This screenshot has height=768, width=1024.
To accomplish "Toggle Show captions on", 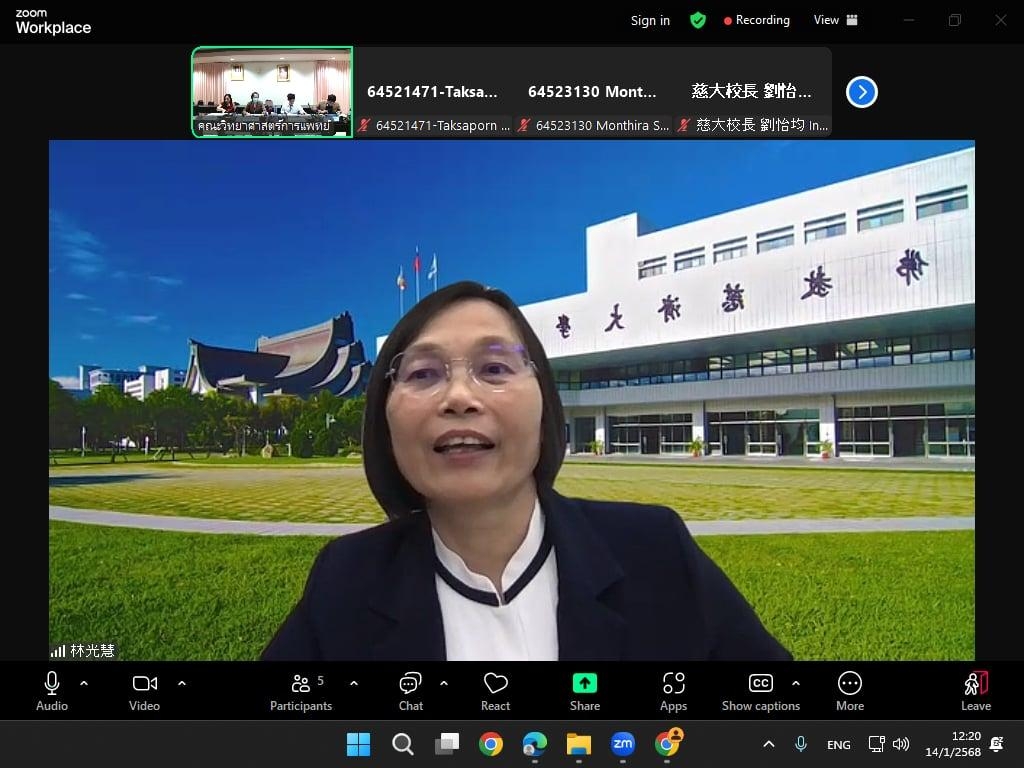I will click(760, 691).
